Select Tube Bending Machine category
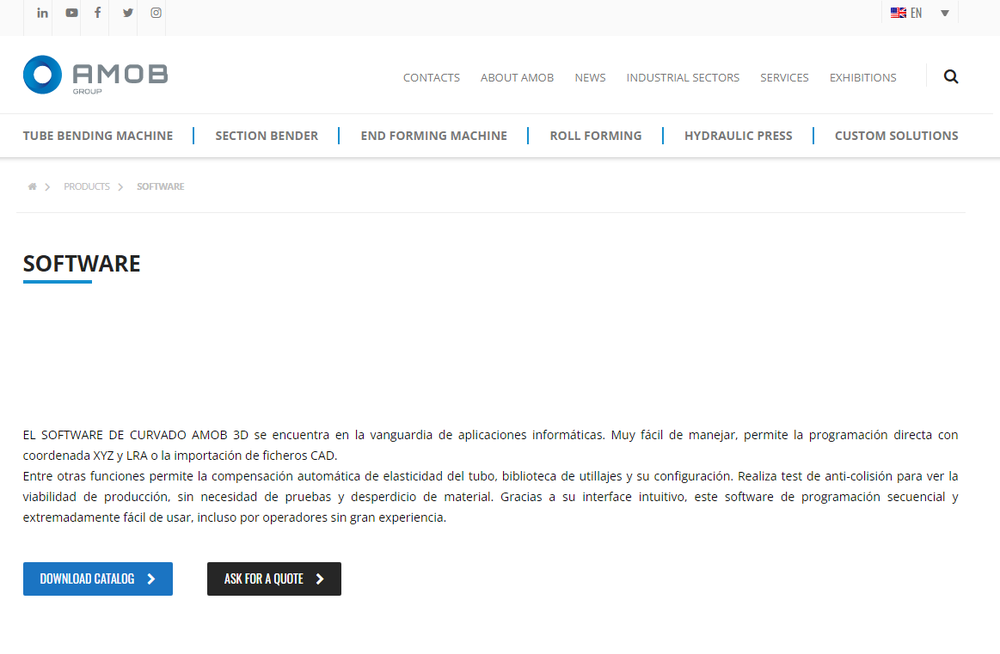Image resolution: width=1000 pixels, height=654 pixels. pyautogui.click(x=98, y=135)
